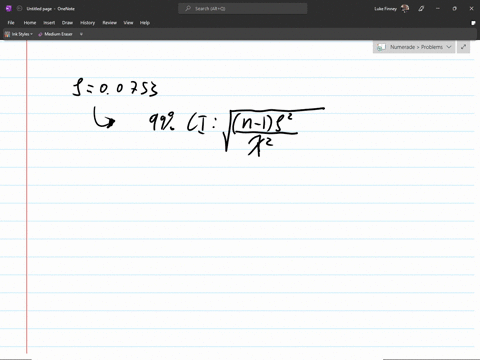The width and height of the screenshot is (480, 360).
Task: Expand the Ink Styles dropdown arrow
Action: [x=31, y=34]
